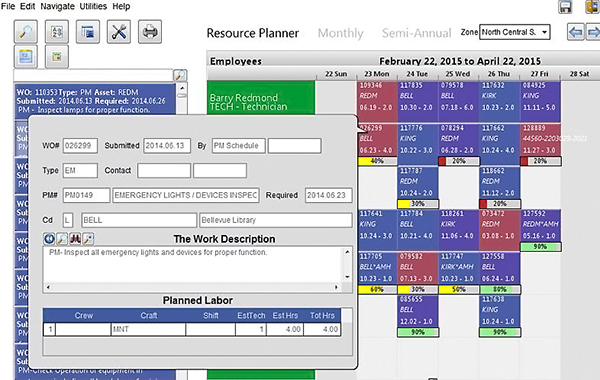Screen dimensions: 600x380
Task: Click the magnifier search toolbar button
Action: click(26, 32)
